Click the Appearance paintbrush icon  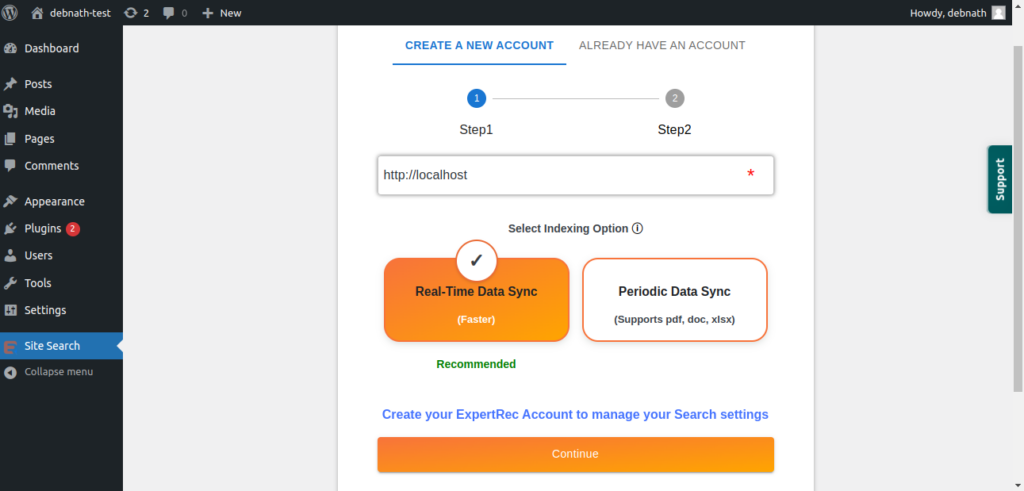click(11, 201)
